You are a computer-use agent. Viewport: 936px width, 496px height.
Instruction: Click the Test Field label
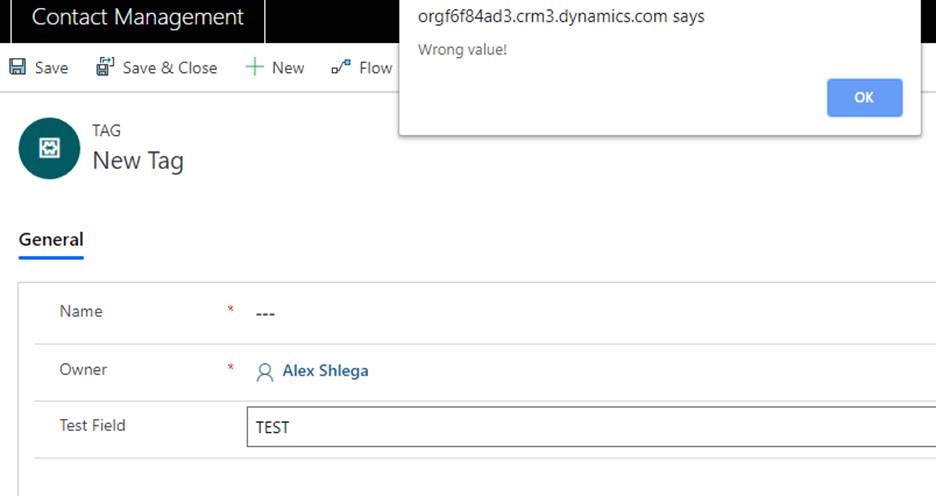pyautogui.click(x=93, y=426)
